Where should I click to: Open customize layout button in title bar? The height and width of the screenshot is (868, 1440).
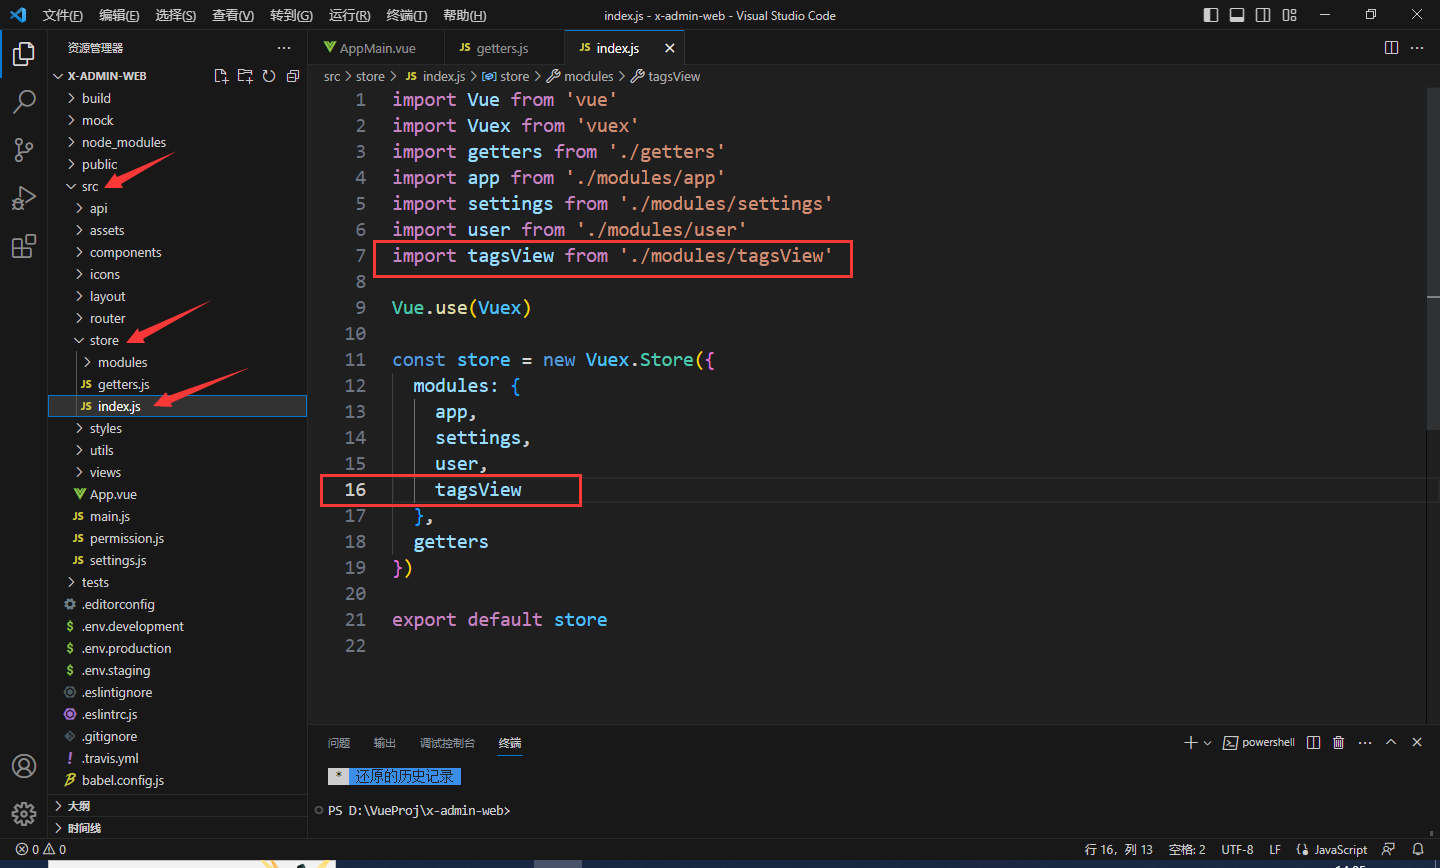point(1289,15)
